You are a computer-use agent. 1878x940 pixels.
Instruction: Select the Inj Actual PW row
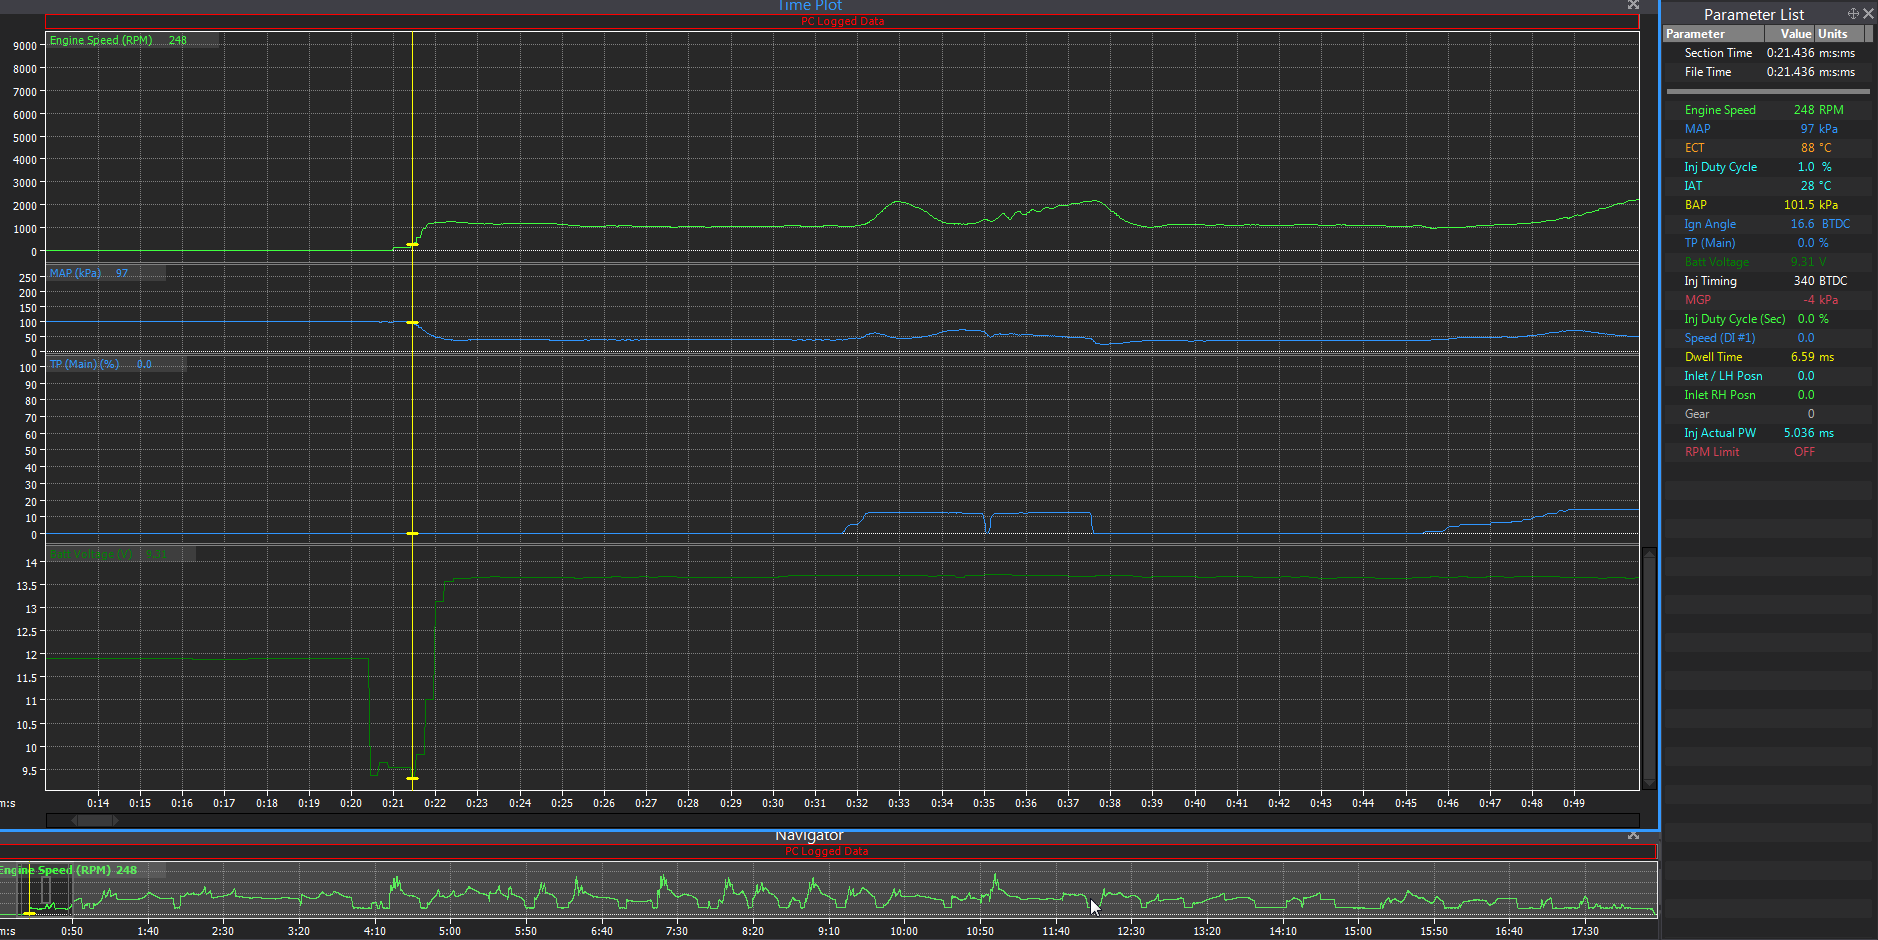(x=1719, y=433)
